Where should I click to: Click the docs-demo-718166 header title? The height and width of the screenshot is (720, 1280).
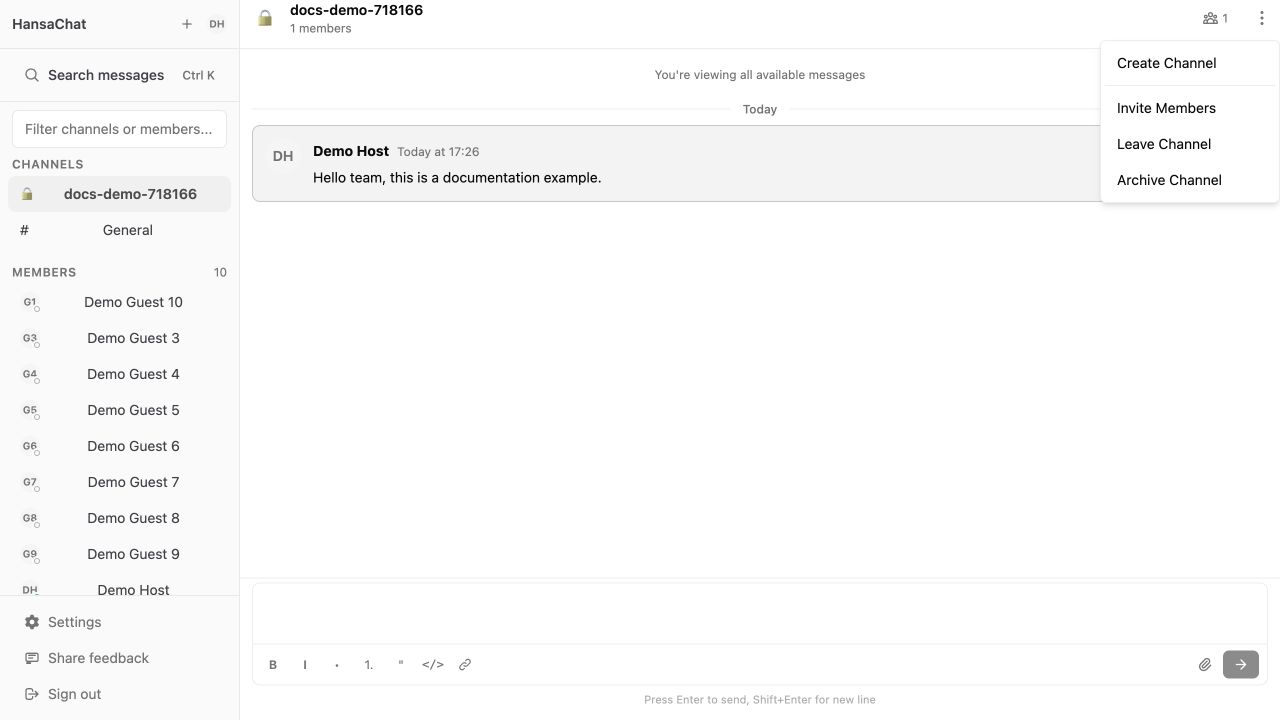(x=356, y=10)
